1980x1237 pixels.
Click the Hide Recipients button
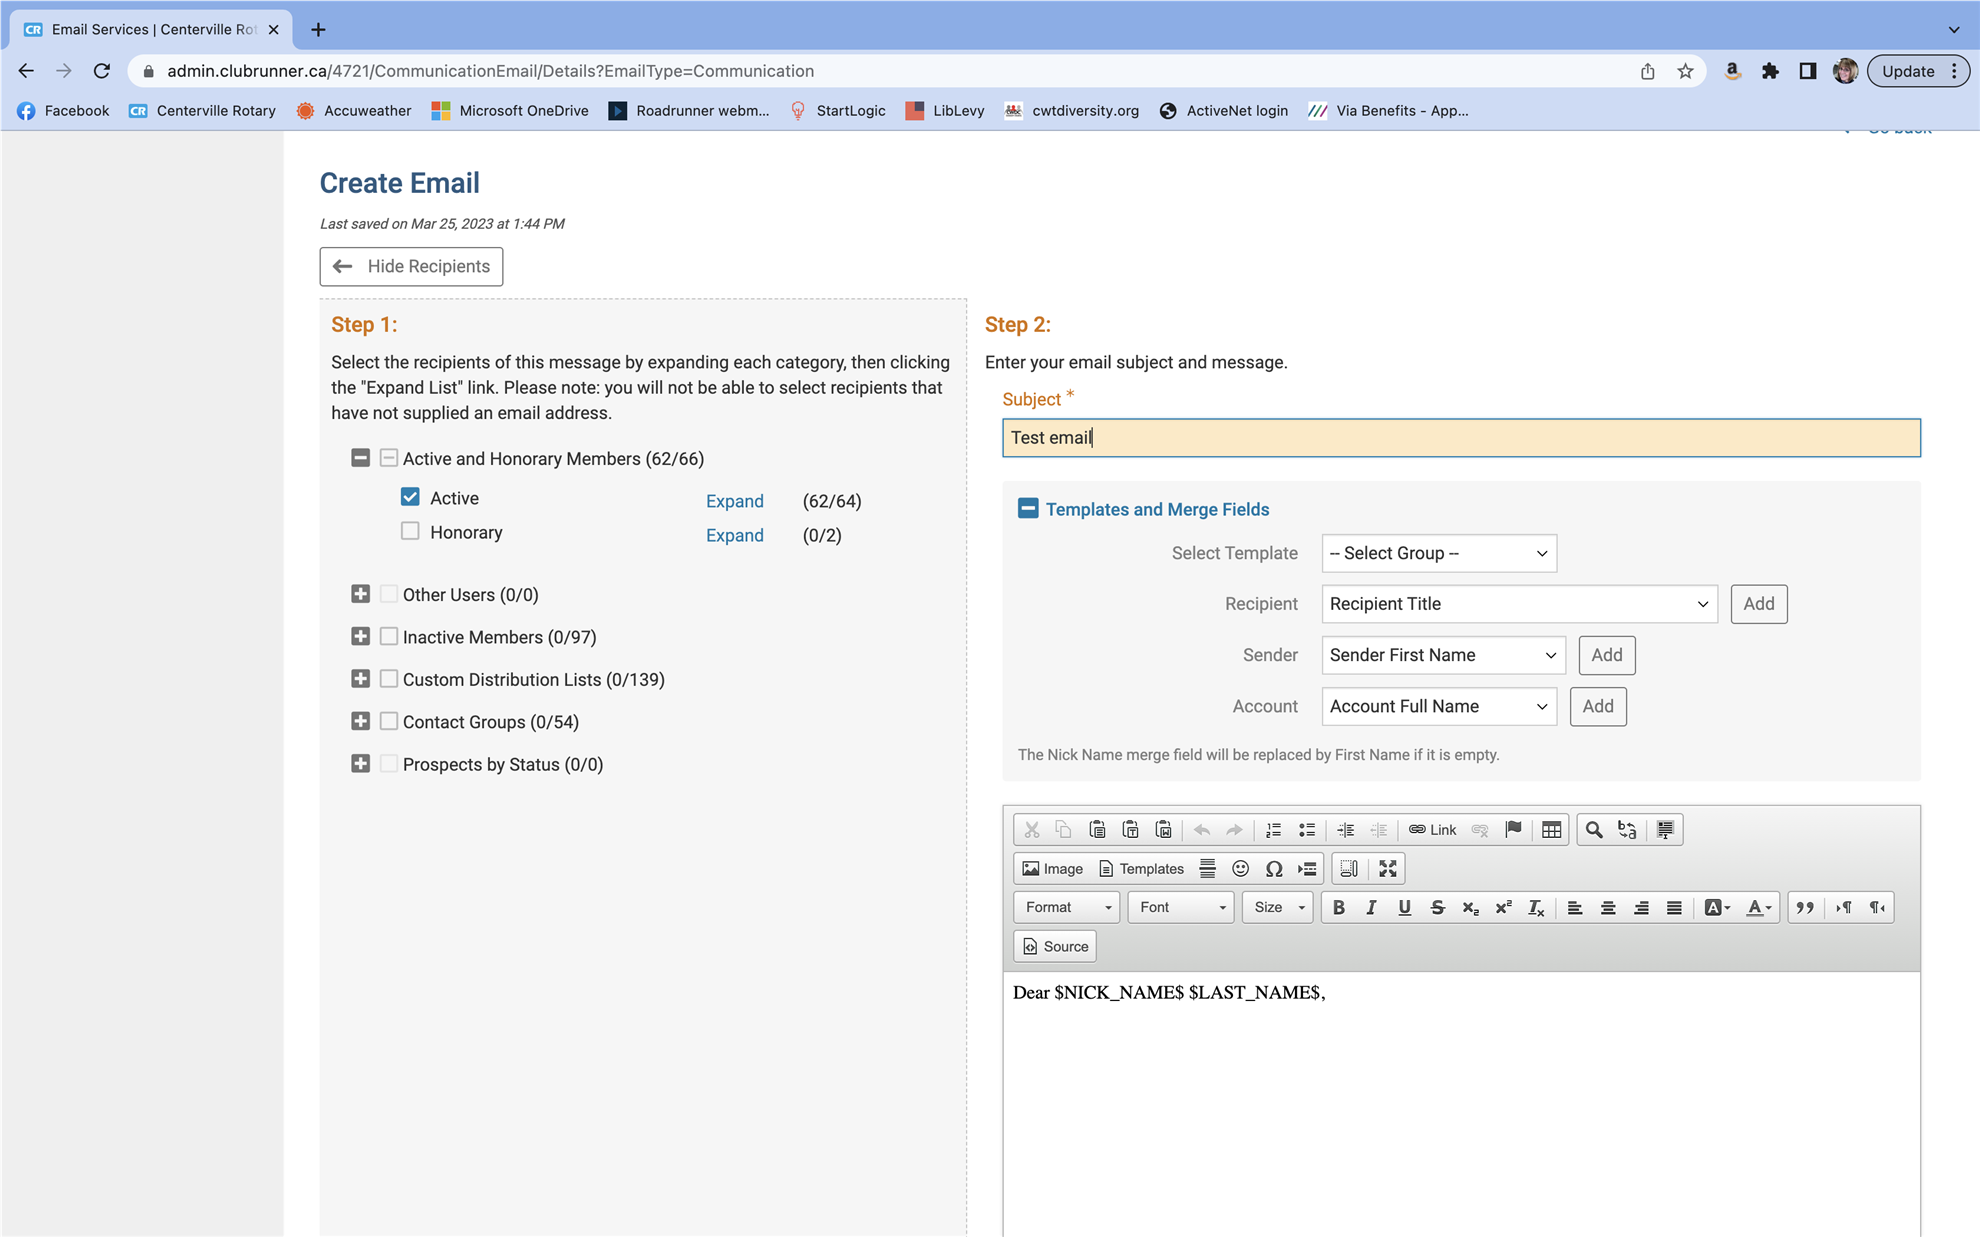411,266
